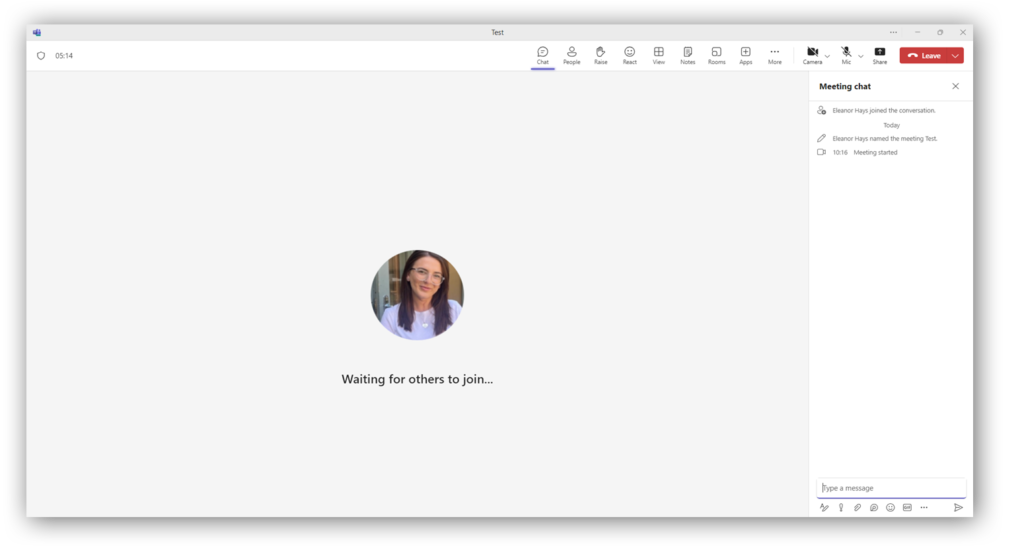Image resolution: width=1024 pixels, height=556 pixels.
Task: Click the 'Meeting chat' panel heading
Action: (x=844, y=86)
